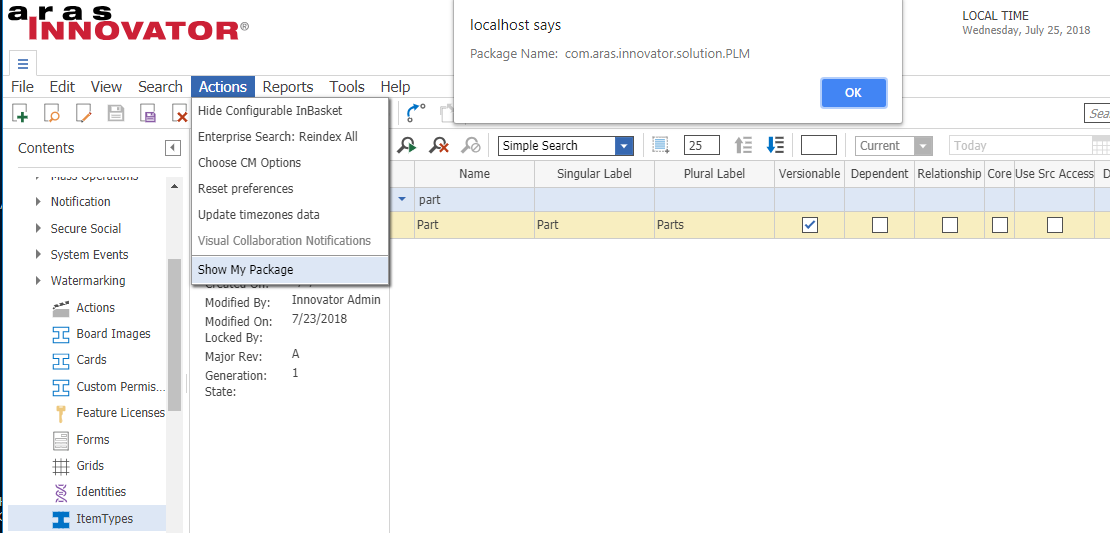Click the ItemTypes icon in tree
Image resolution: width=1110 pixels, height=533 pixels.
click(x=62, y=519)
